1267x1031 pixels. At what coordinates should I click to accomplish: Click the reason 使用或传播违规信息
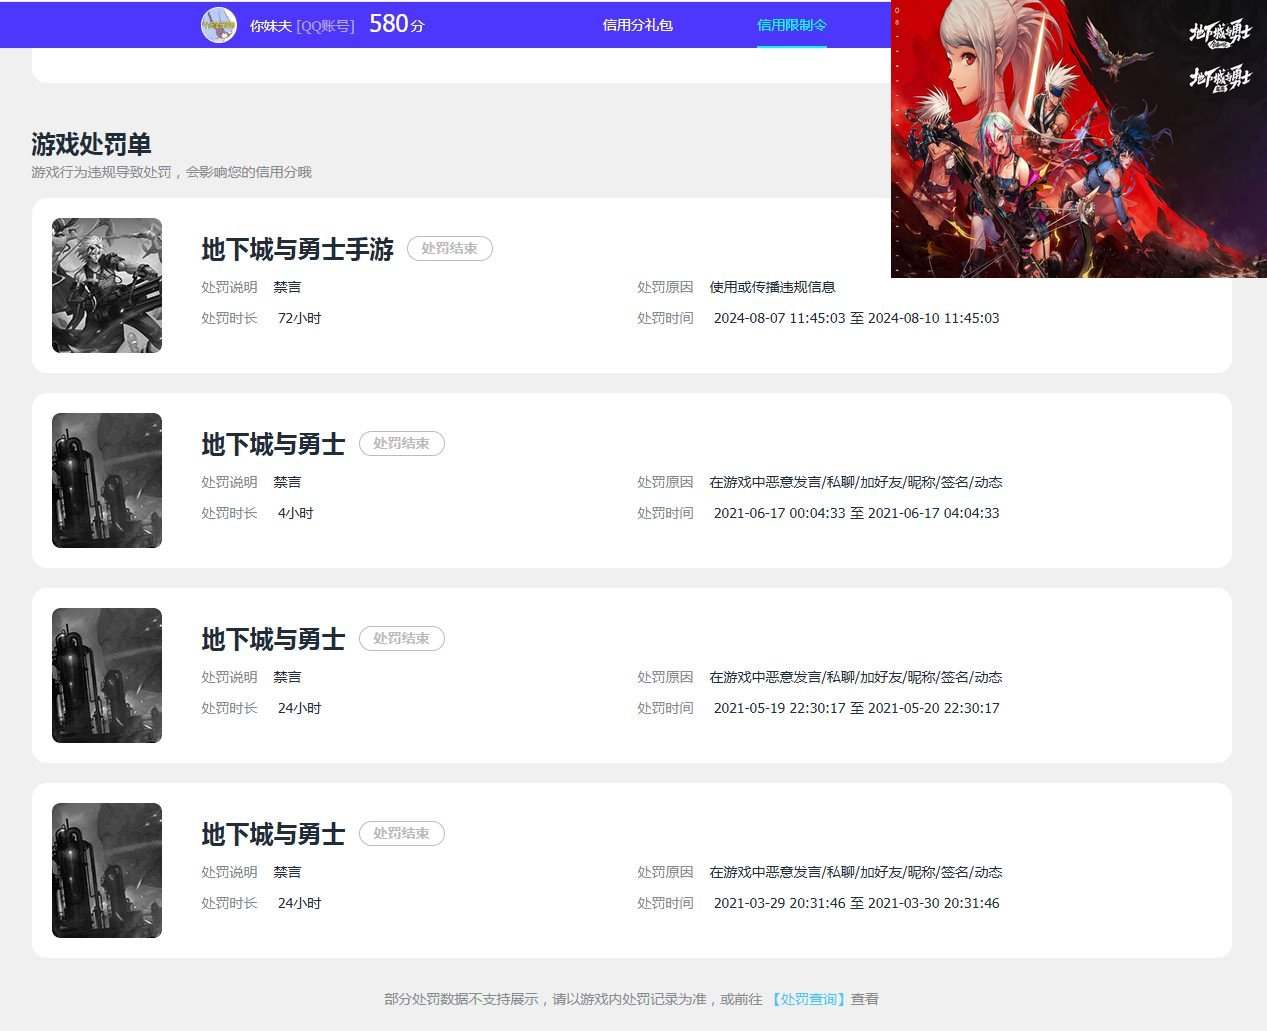coord(772,287)
